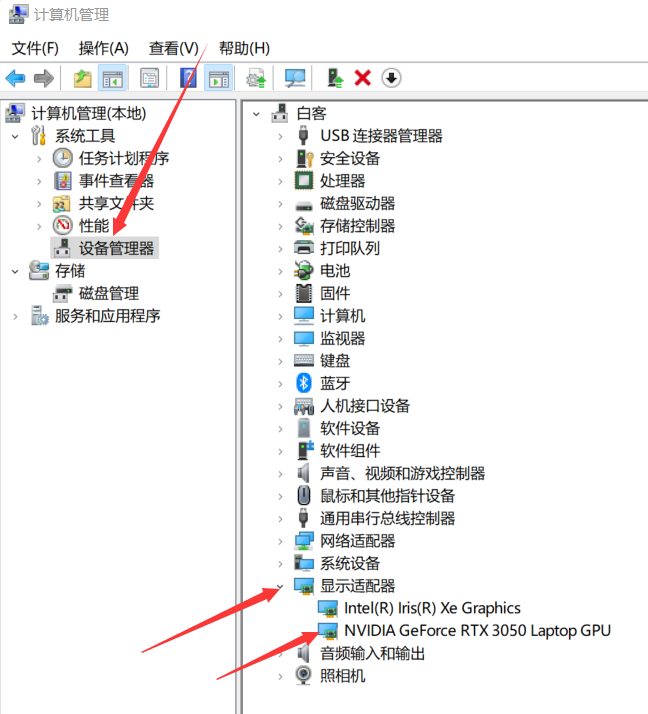Collapse the 存储 tree node
The image size is (648, 714).
click(x=15, y=271)
